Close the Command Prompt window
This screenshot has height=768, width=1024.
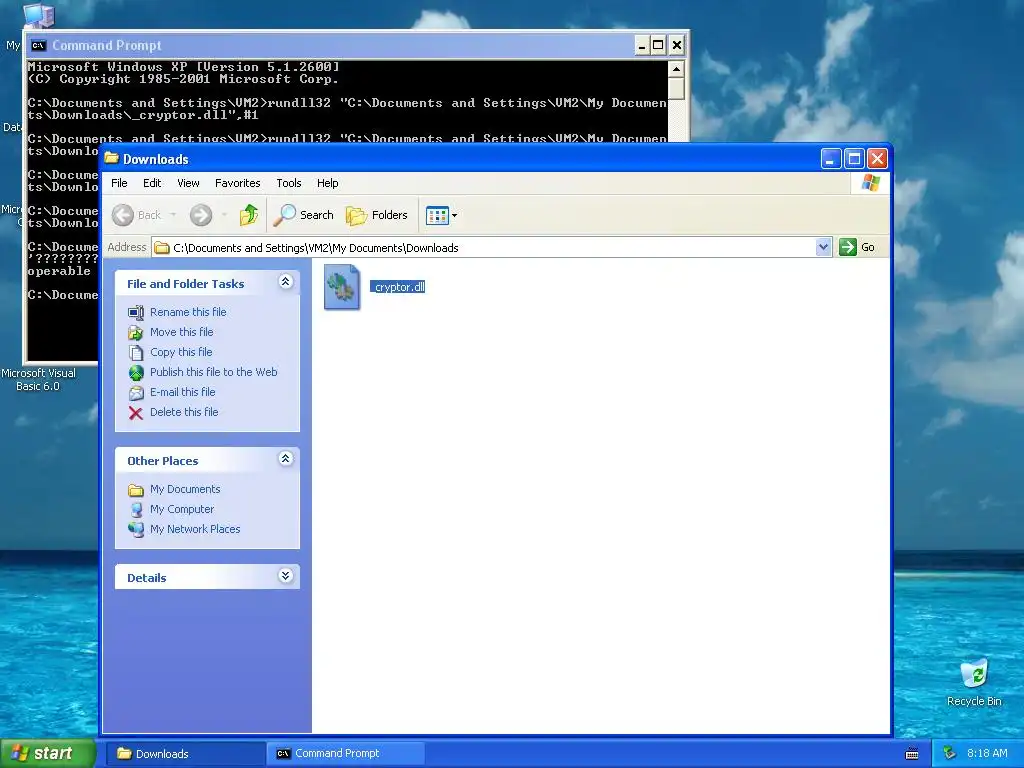click(x=677, y=45)
